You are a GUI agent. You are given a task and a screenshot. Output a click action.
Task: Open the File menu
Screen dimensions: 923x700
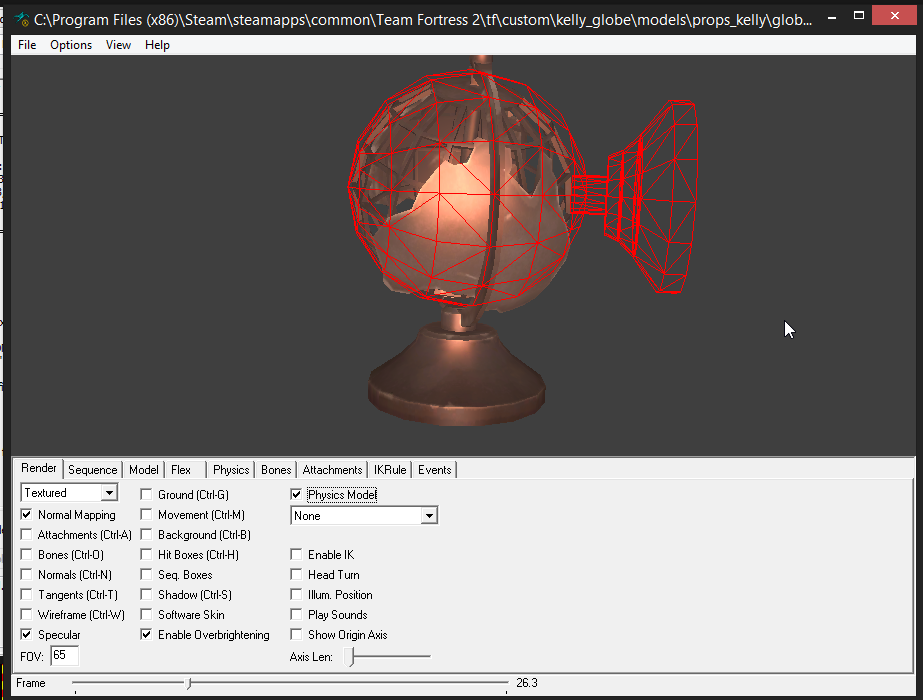pos(27,45)
